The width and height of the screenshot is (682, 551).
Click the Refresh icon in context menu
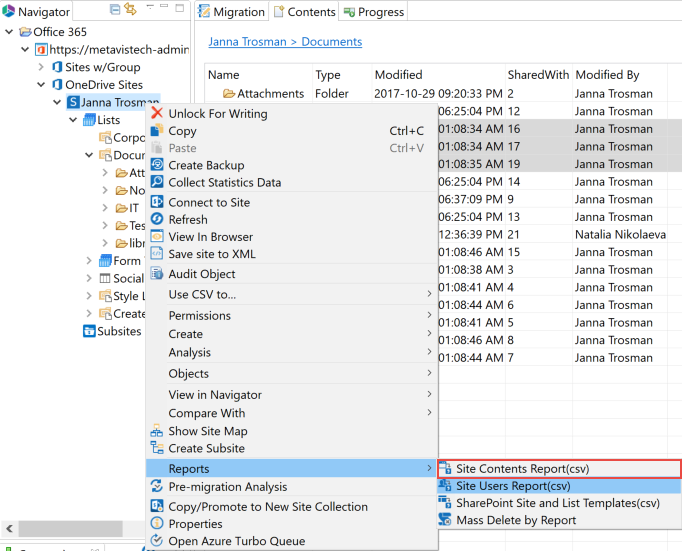pyautogui.click(x=156, y=219)
